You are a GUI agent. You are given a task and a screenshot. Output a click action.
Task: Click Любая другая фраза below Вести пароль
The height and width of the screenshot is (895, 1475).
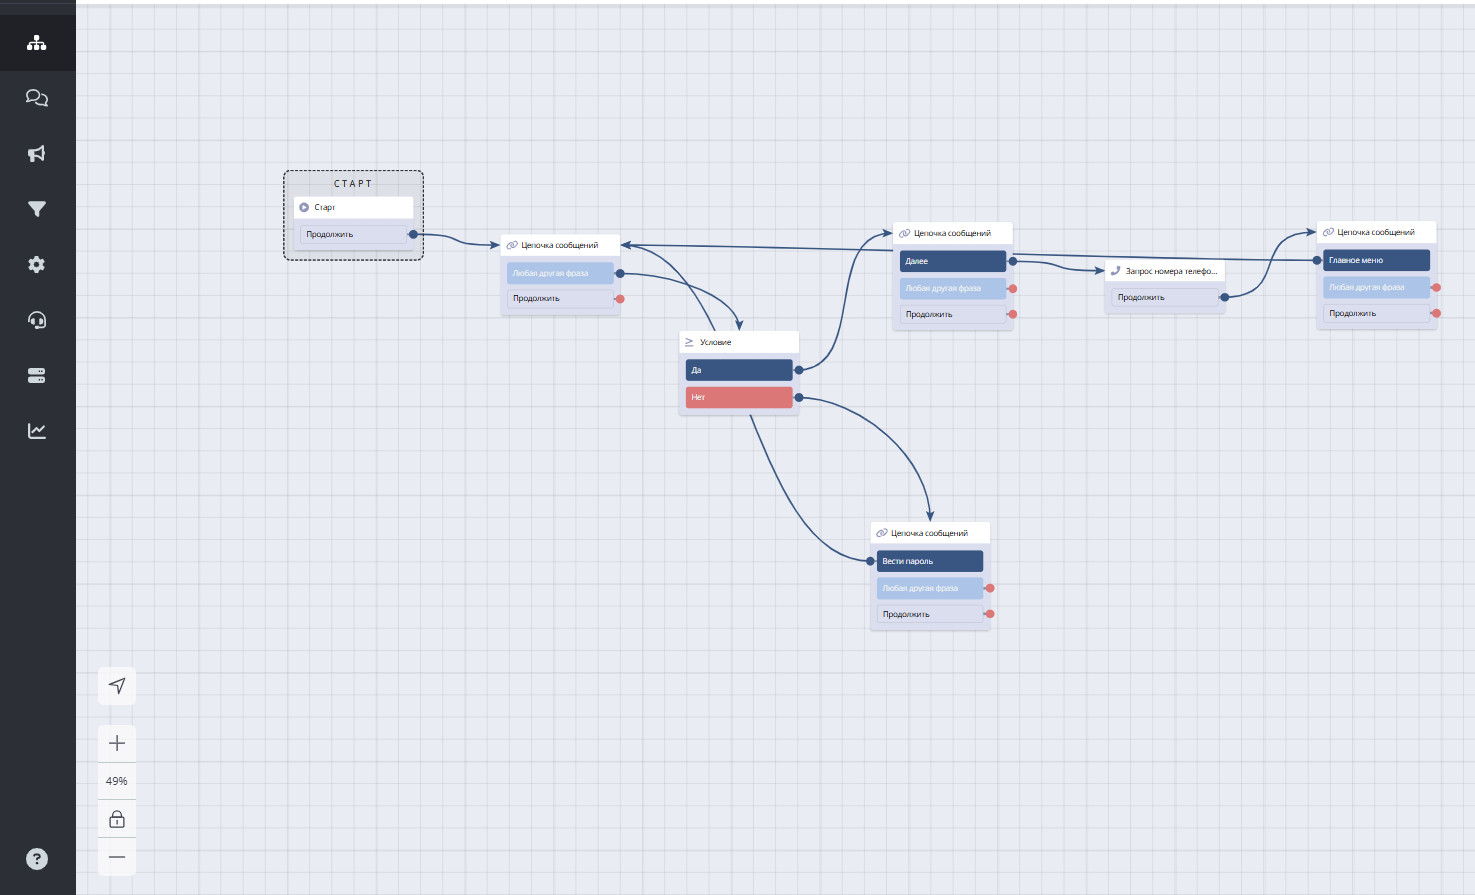[930, 588]
